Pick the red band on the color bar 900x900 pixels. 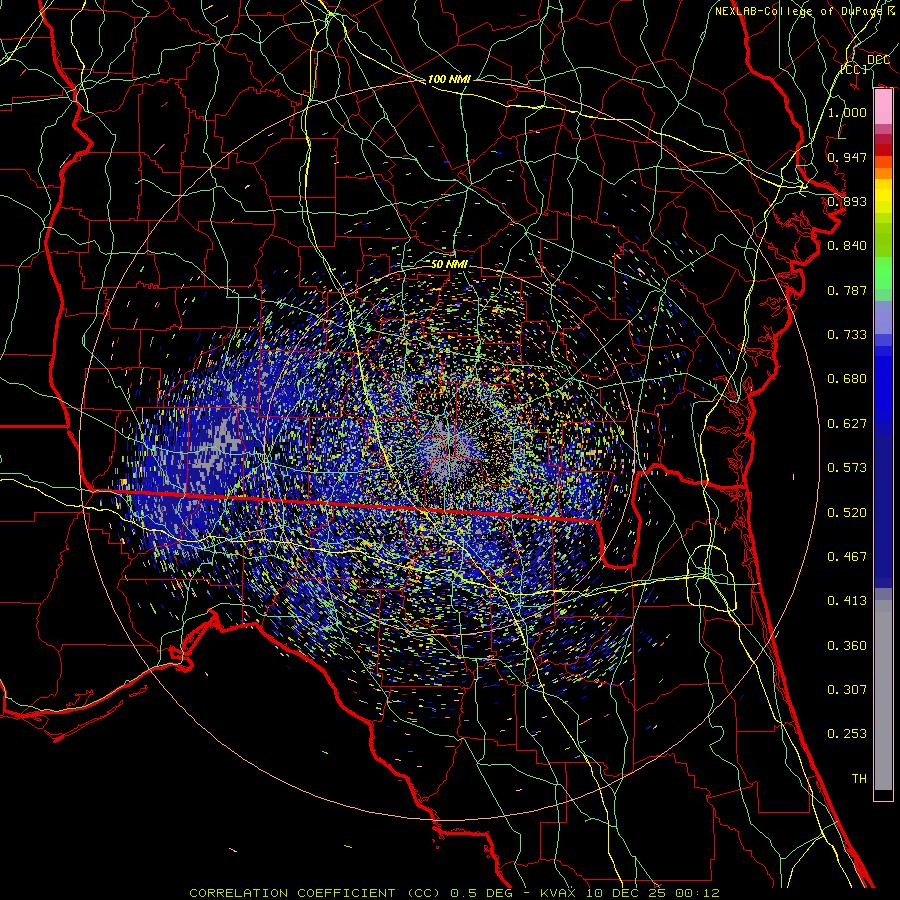click(x=883, y=149)
